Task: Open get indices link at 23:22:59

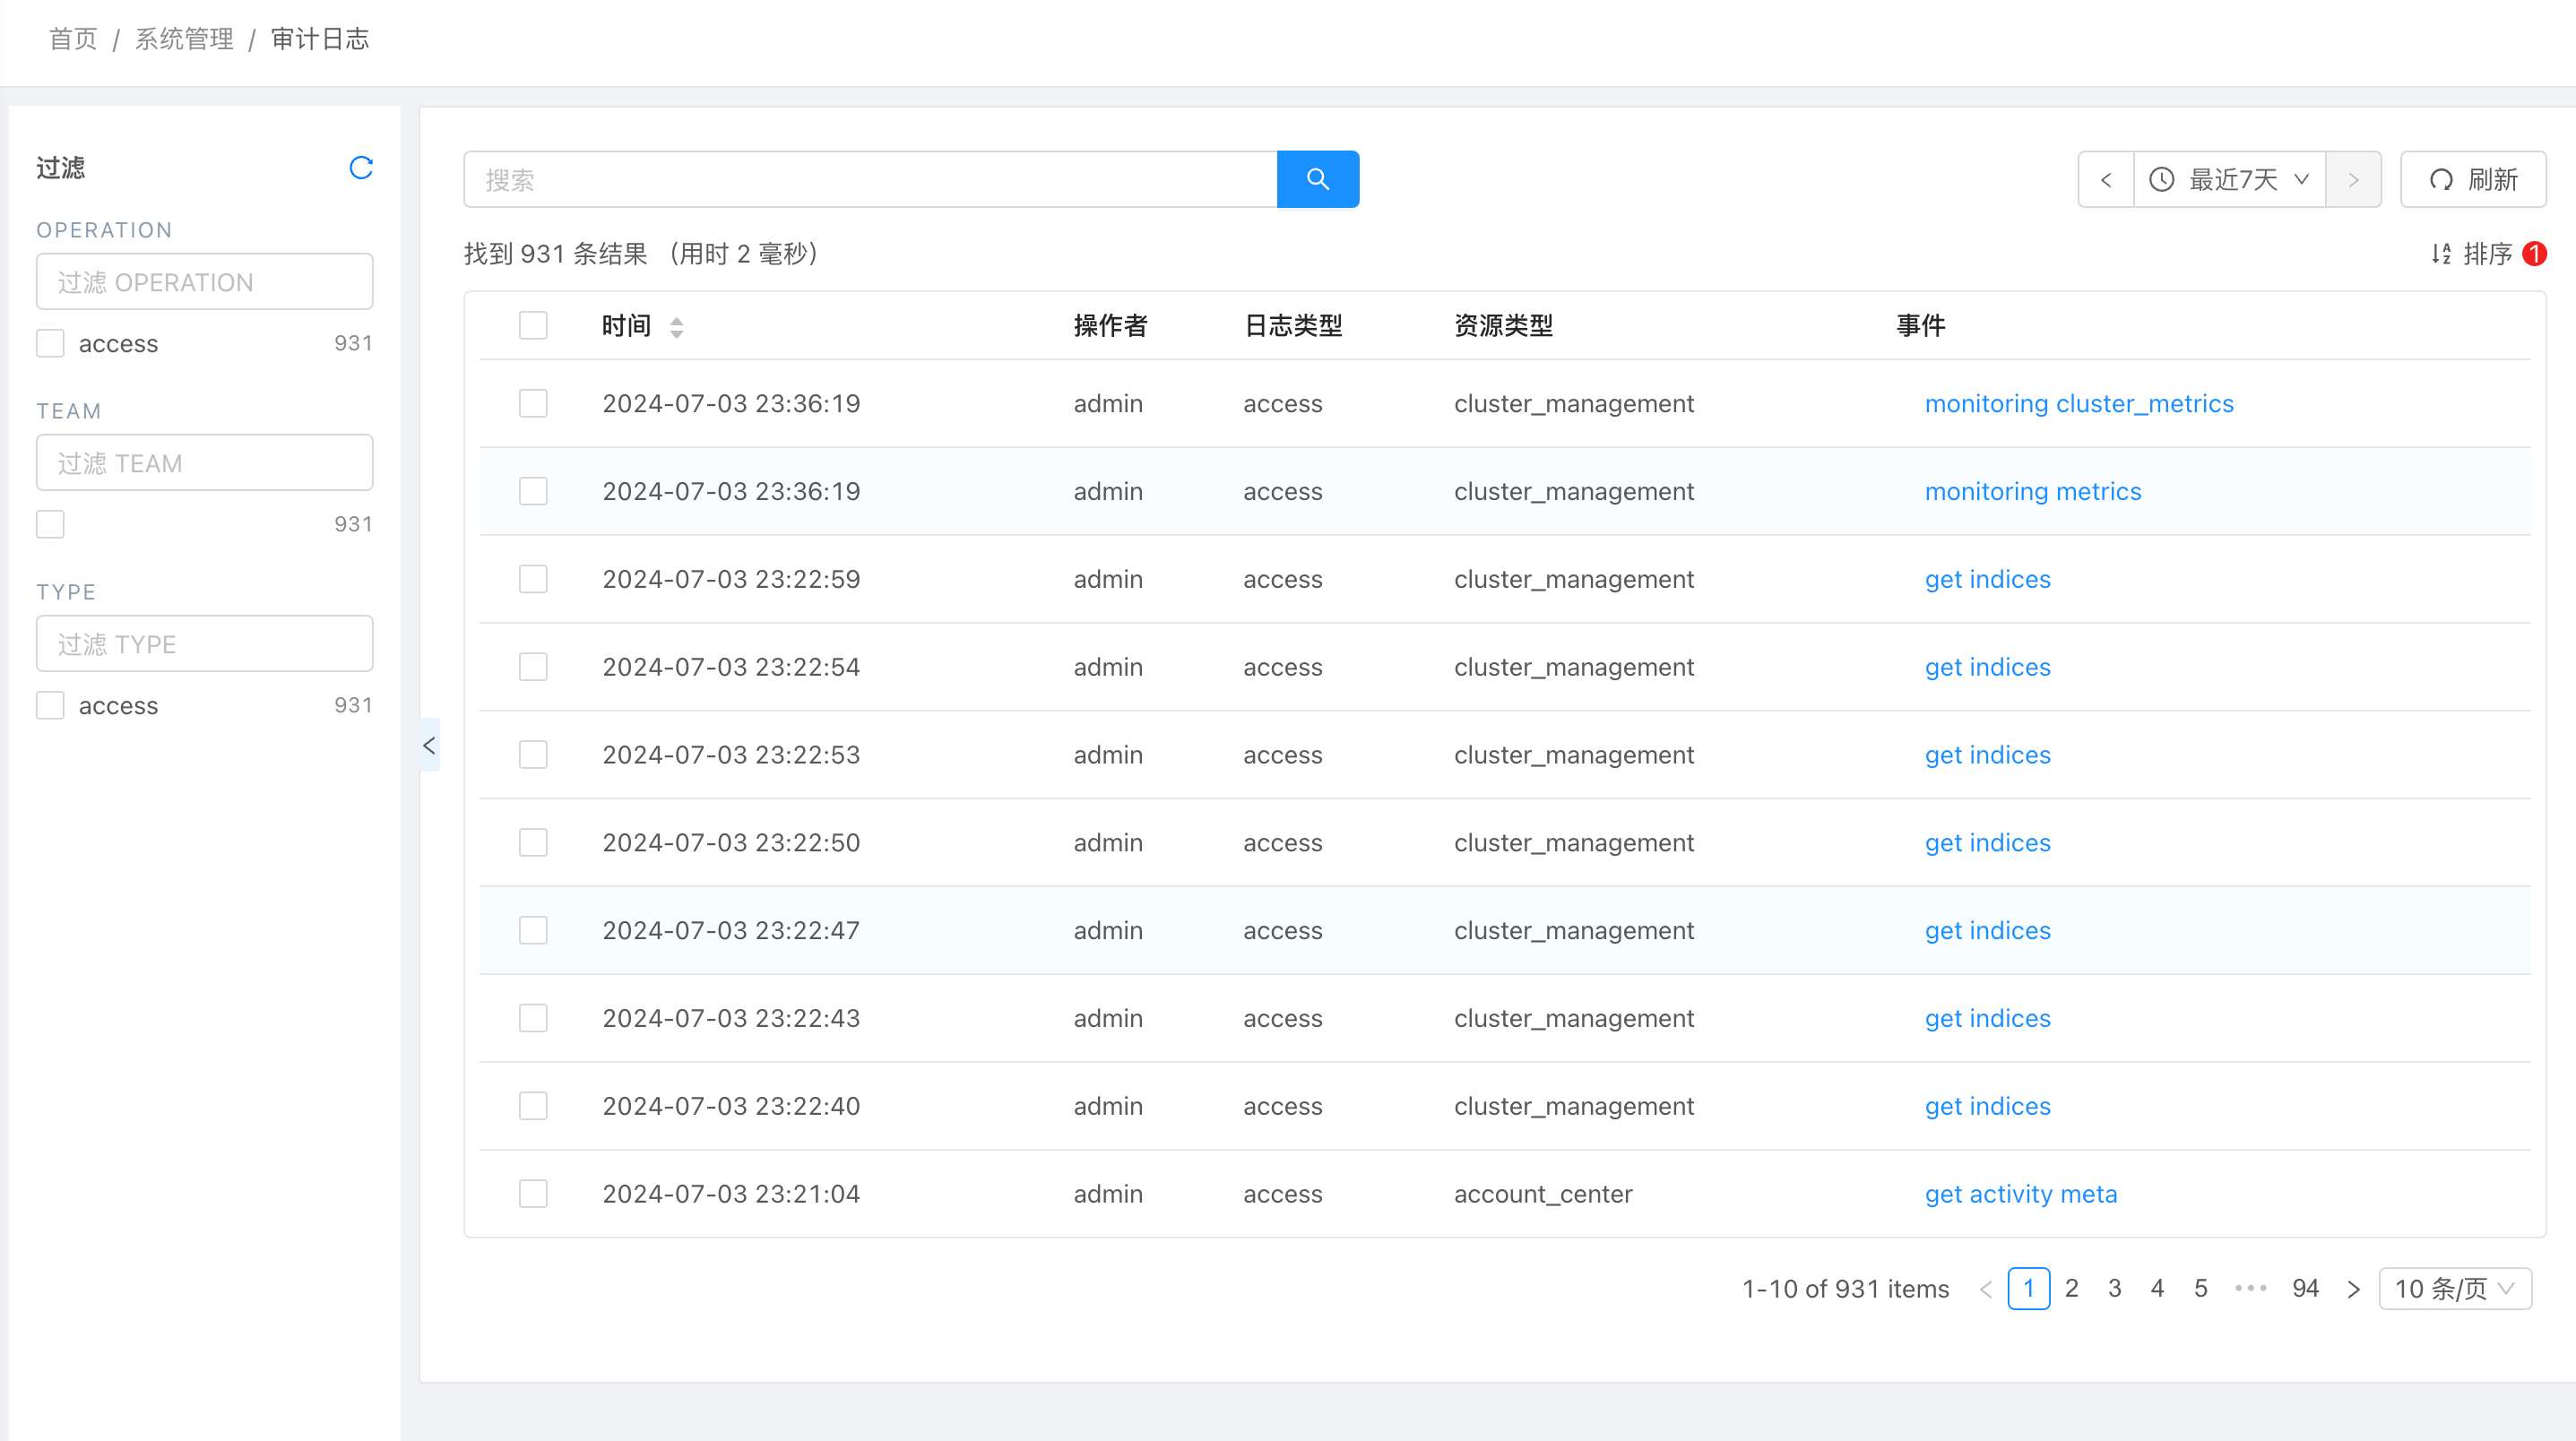Action: pyautogui.click(x=1988, y=579)
